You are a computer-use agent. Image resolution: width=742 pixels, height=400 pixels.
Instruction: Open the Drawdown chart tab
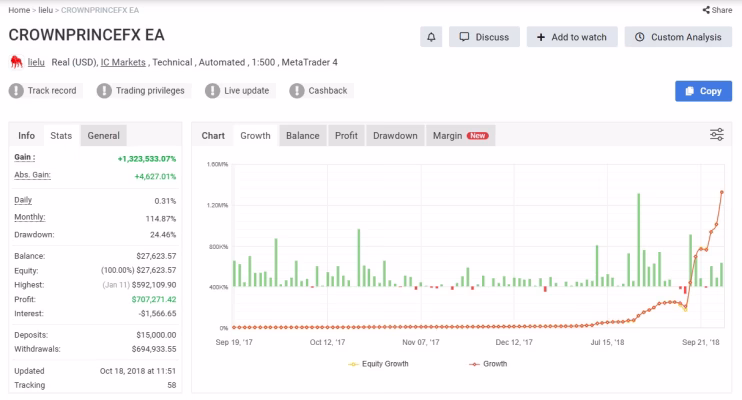395,135
